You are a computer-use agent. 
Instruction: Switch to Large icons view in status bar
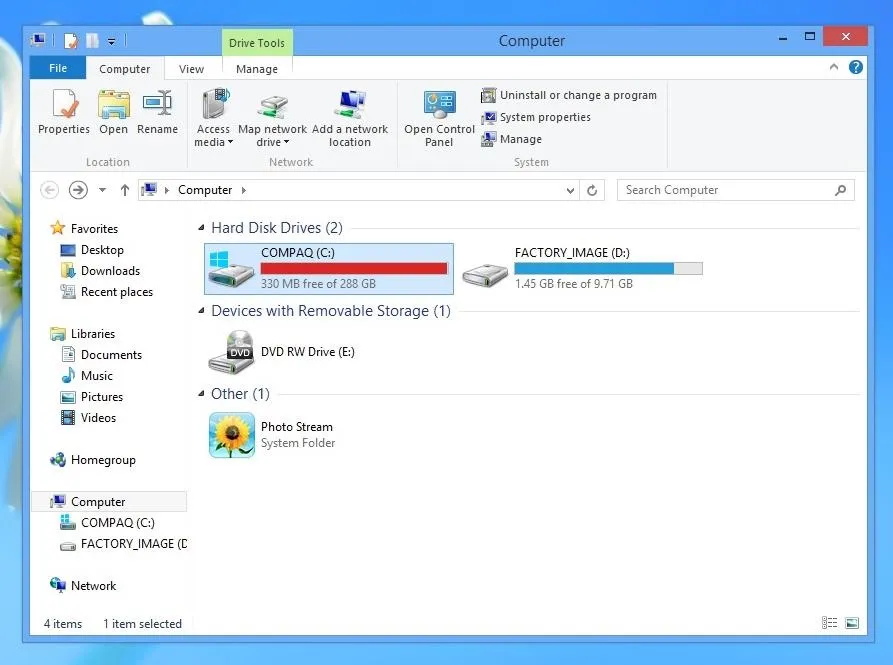852,623
